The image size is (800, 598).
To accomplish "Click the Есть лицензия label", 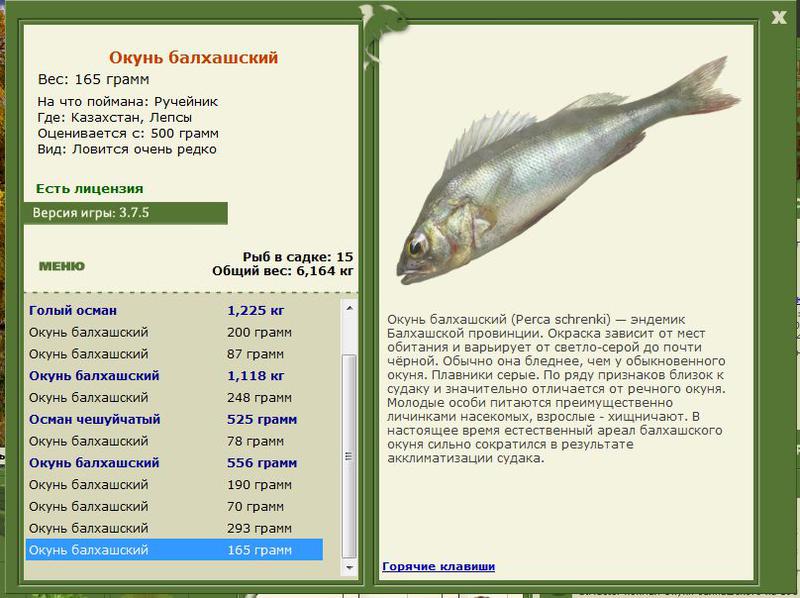I will click(x=89, y=189).
